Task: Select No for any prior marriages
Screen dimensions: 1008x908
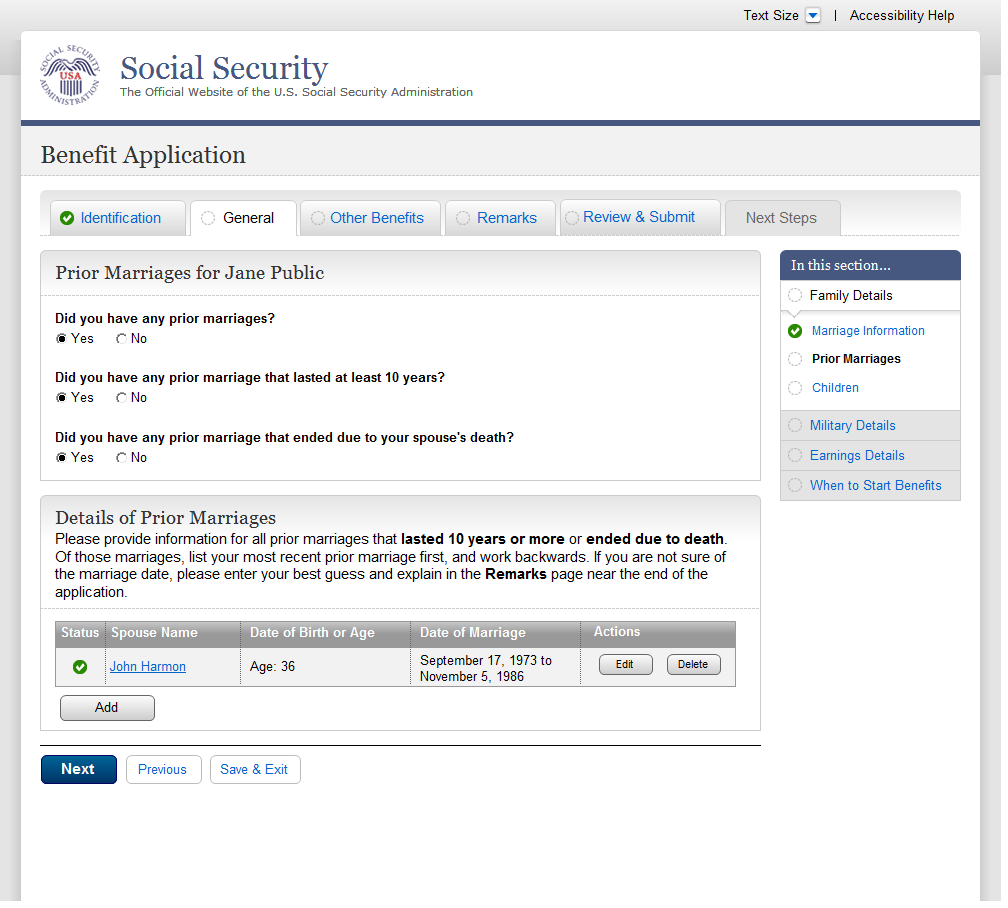Action: [x=121, y=340]
